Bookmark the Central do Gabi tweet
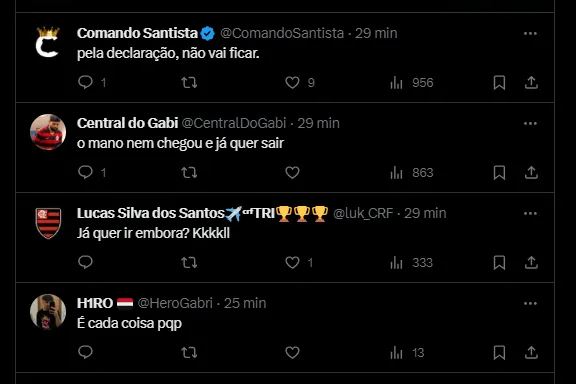This screenshot has height=384, width=576. coord(499,172)
